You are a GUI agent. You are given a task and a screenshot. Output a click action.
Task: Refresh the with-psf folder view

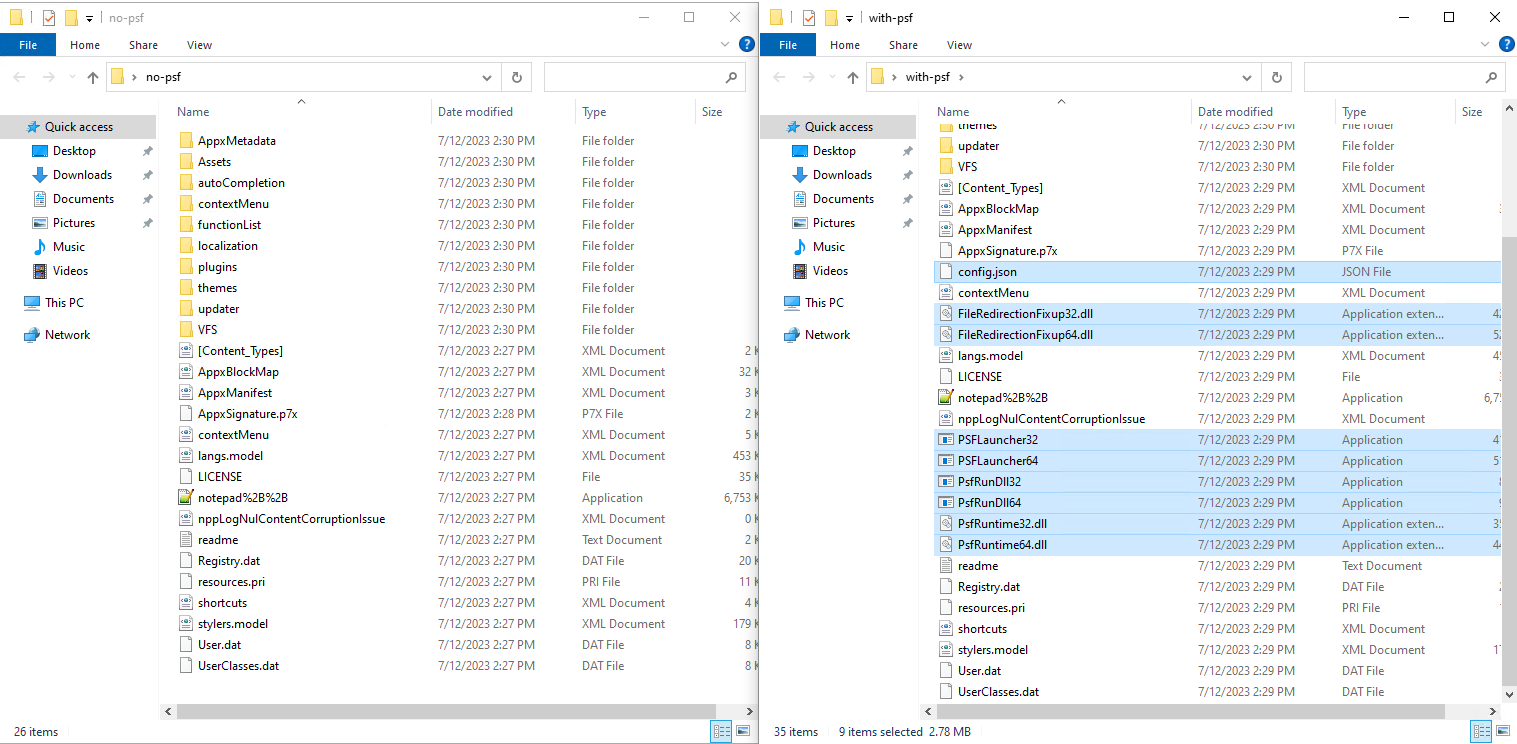pyautogui.click(x=1277, y=77)
